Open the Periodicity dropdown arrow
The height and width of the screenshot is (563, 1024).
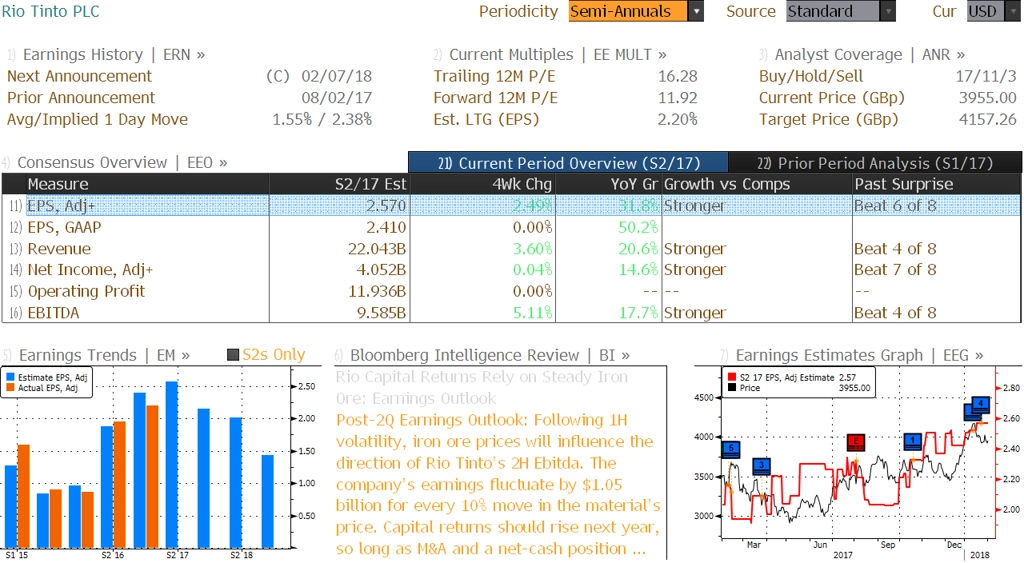(696, 11)
